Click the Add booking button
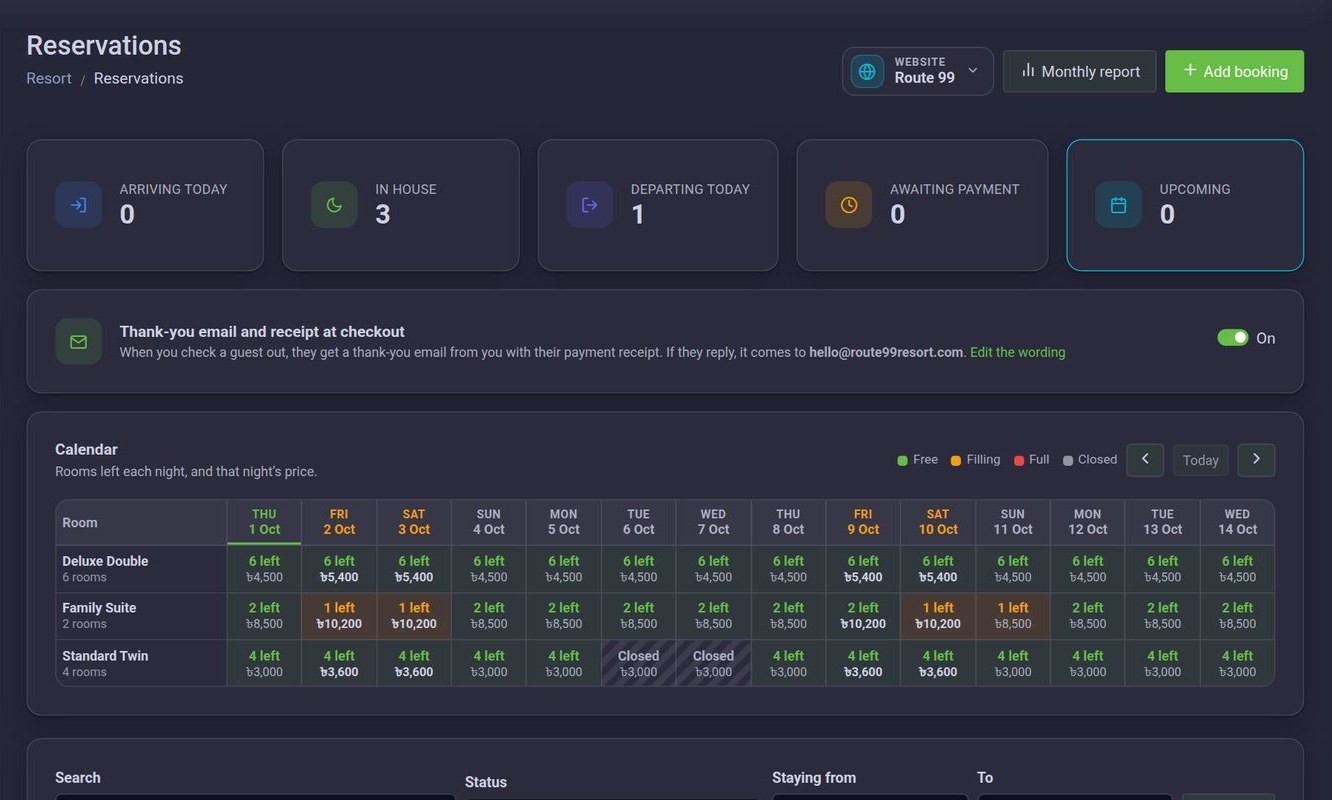This screenshot has width=1332, height=800. 1235,72
